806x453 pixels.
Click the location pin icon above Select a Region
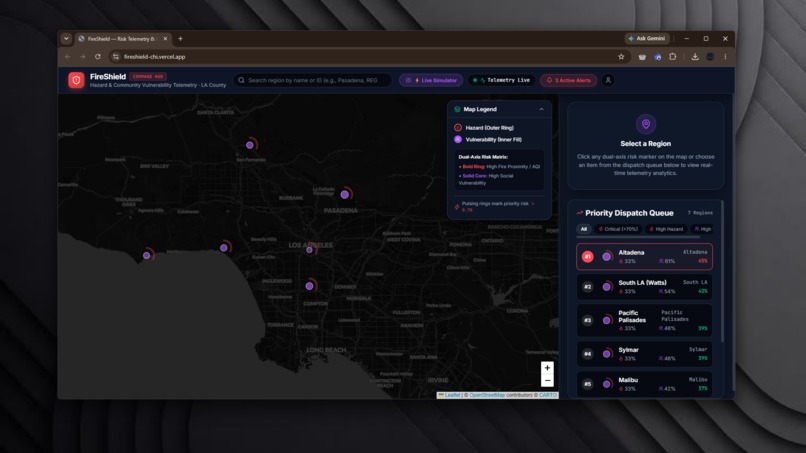646,124
